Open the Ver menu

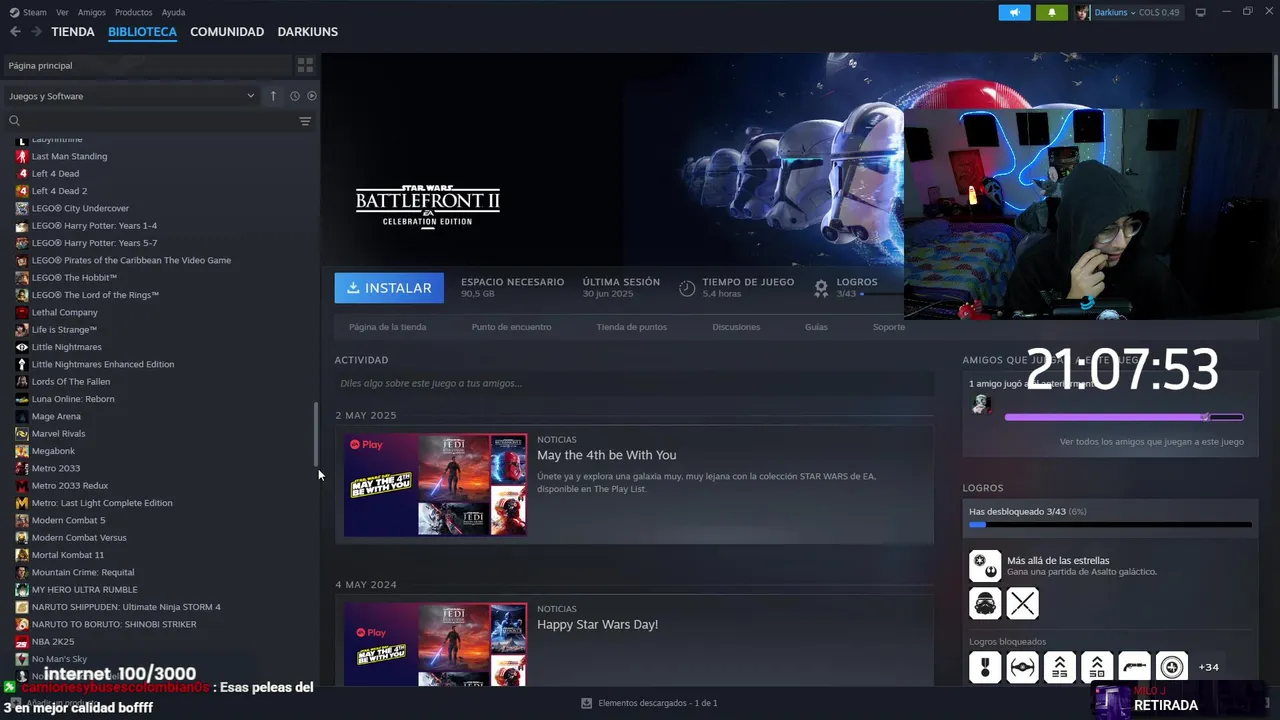(x=62, y=12)
